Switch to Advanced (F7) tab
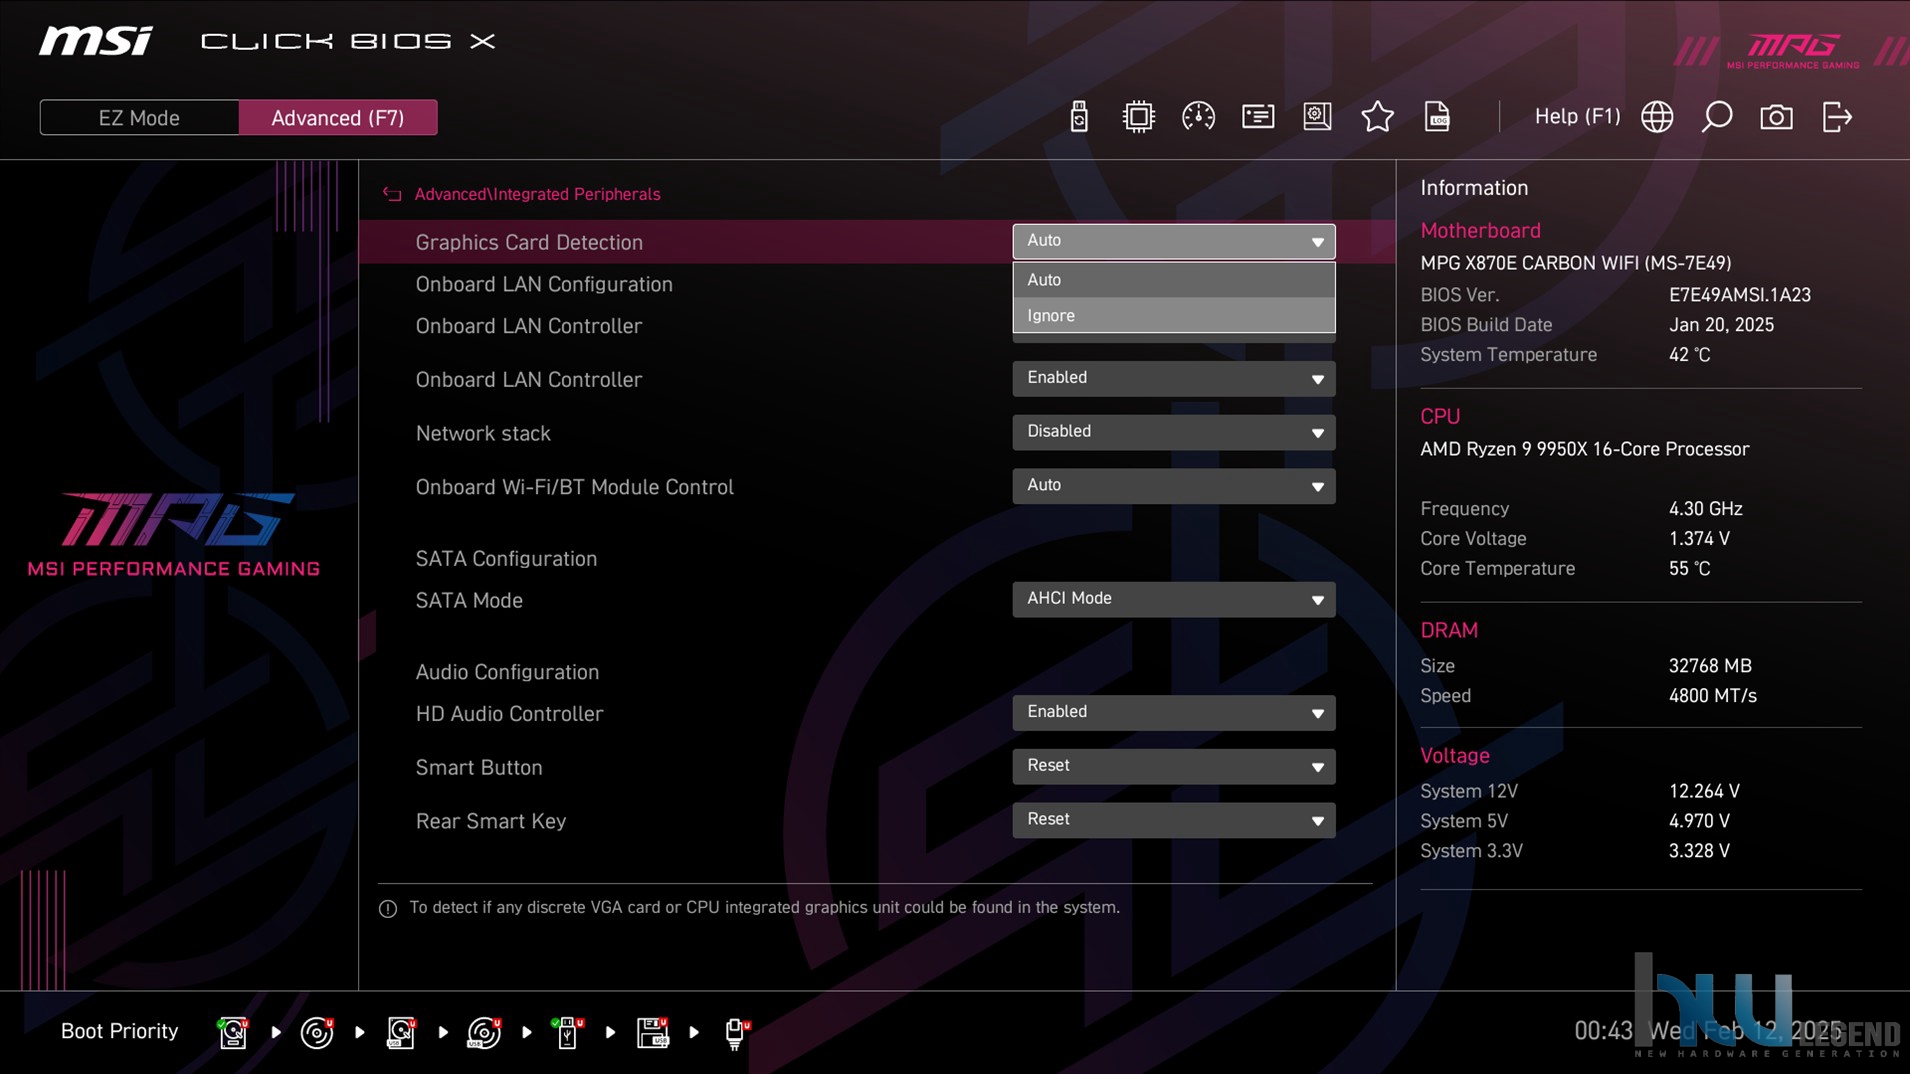Screen dimensions: 1910x1074 (338, 118)
